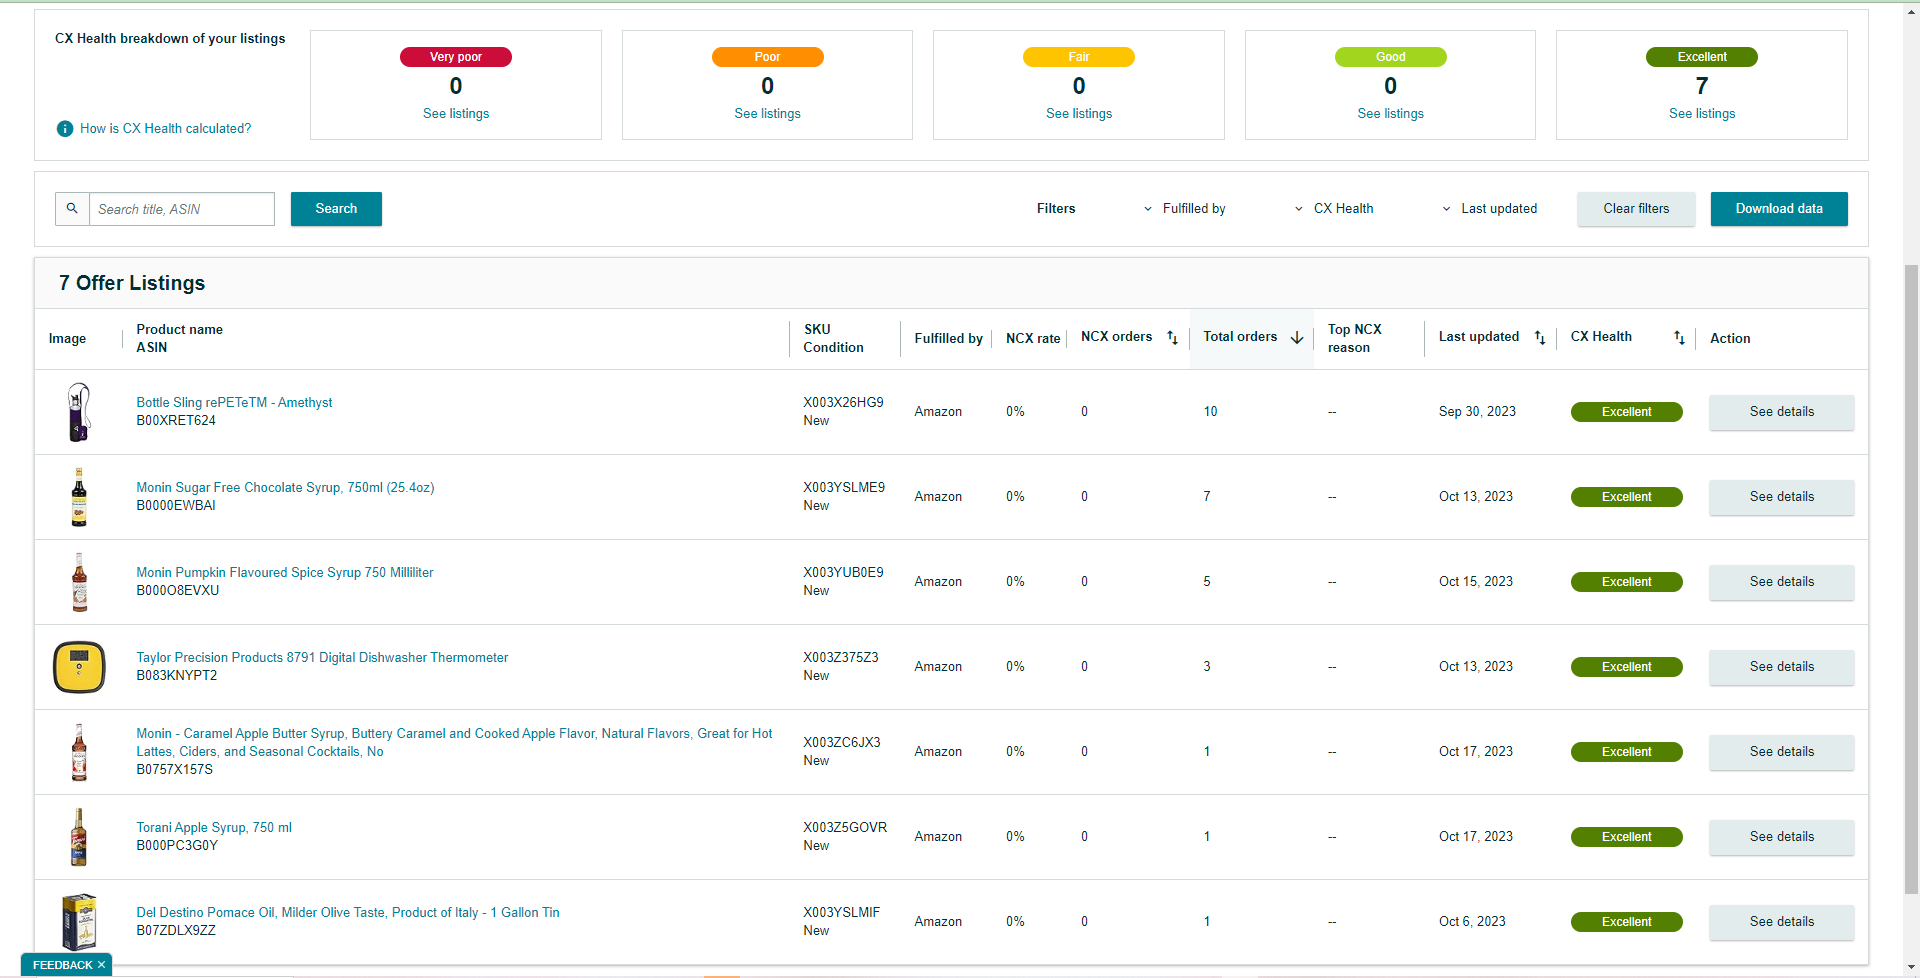The width and height of the screenshot is (1920, 978).
Task: Focus the Search title, ASIN field
Action: [x=182, y=209]
